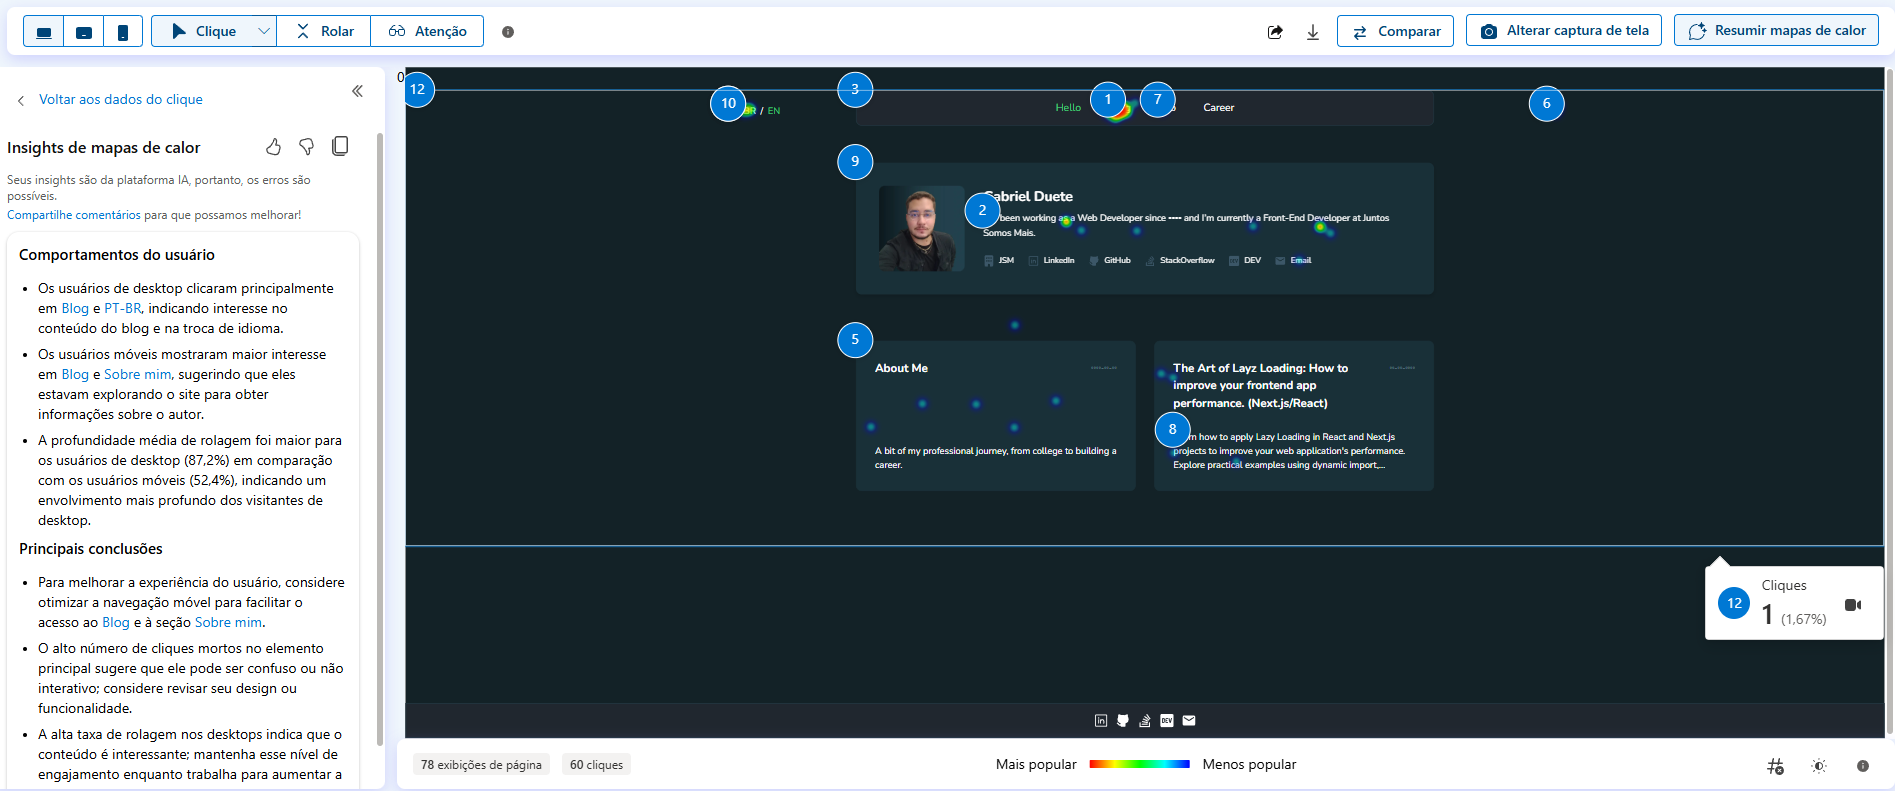Open the Compartilhe comentários link

pyautogui.click(x=74, y=215)
